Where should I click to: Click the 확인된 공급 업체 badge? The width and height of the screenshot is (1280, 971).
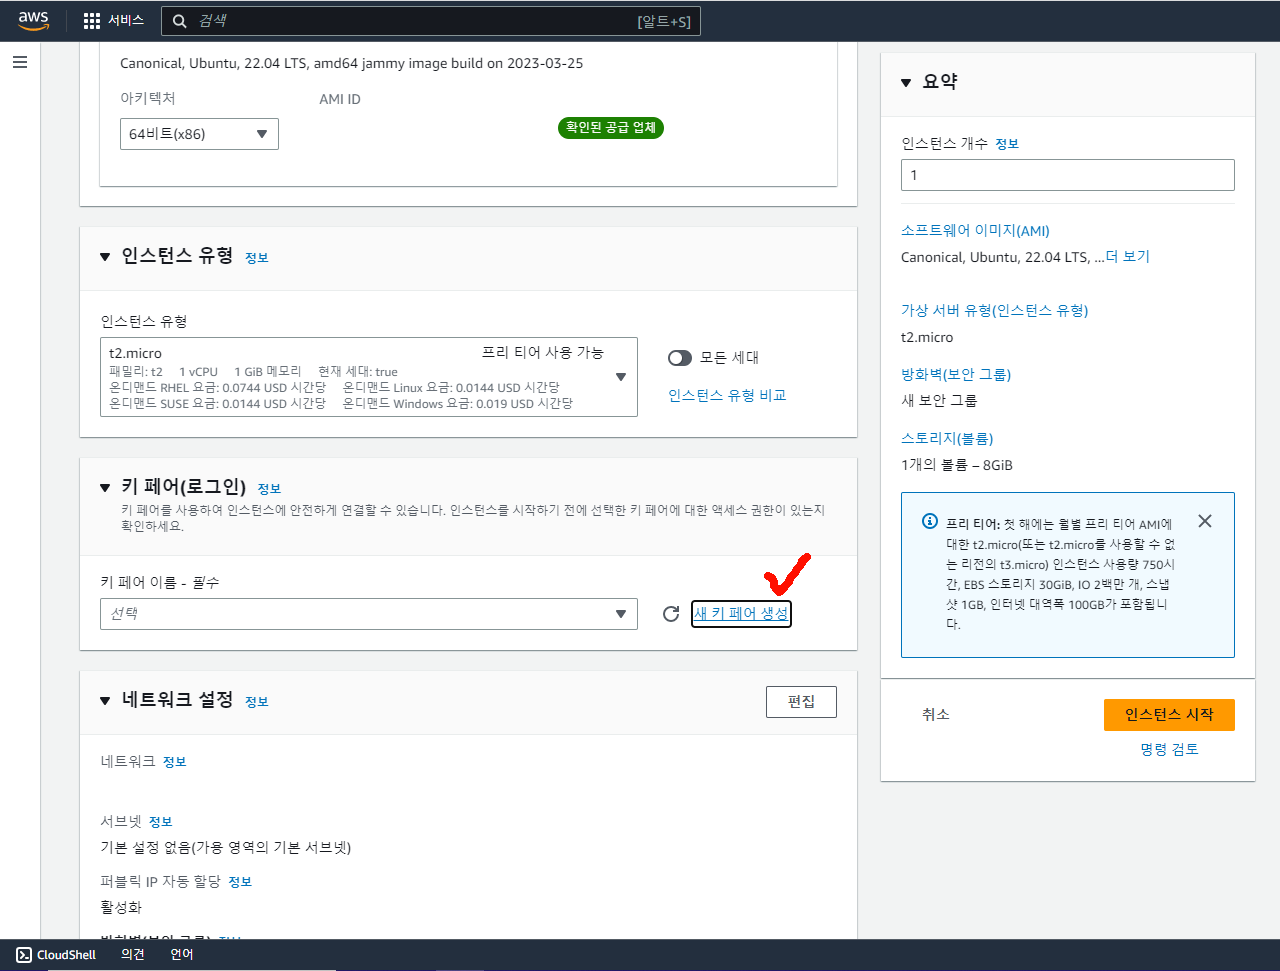[611, 128]
